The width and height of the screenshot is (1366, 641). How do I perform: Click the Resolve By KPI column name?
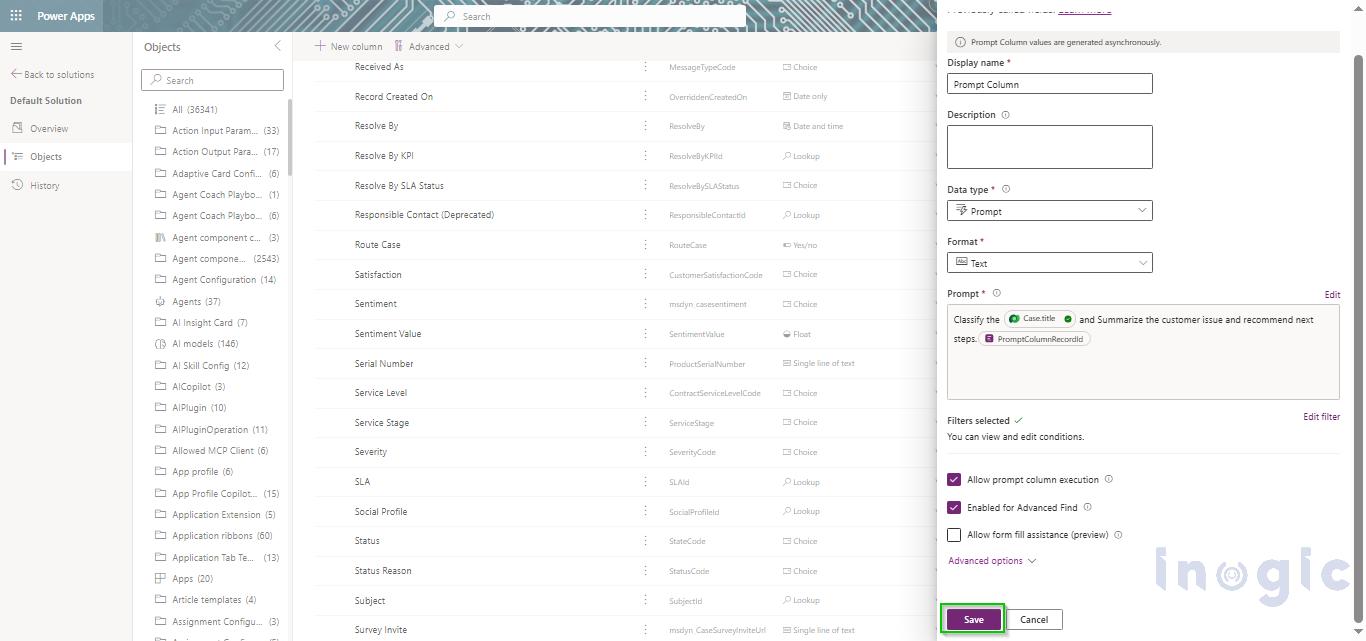384,156
